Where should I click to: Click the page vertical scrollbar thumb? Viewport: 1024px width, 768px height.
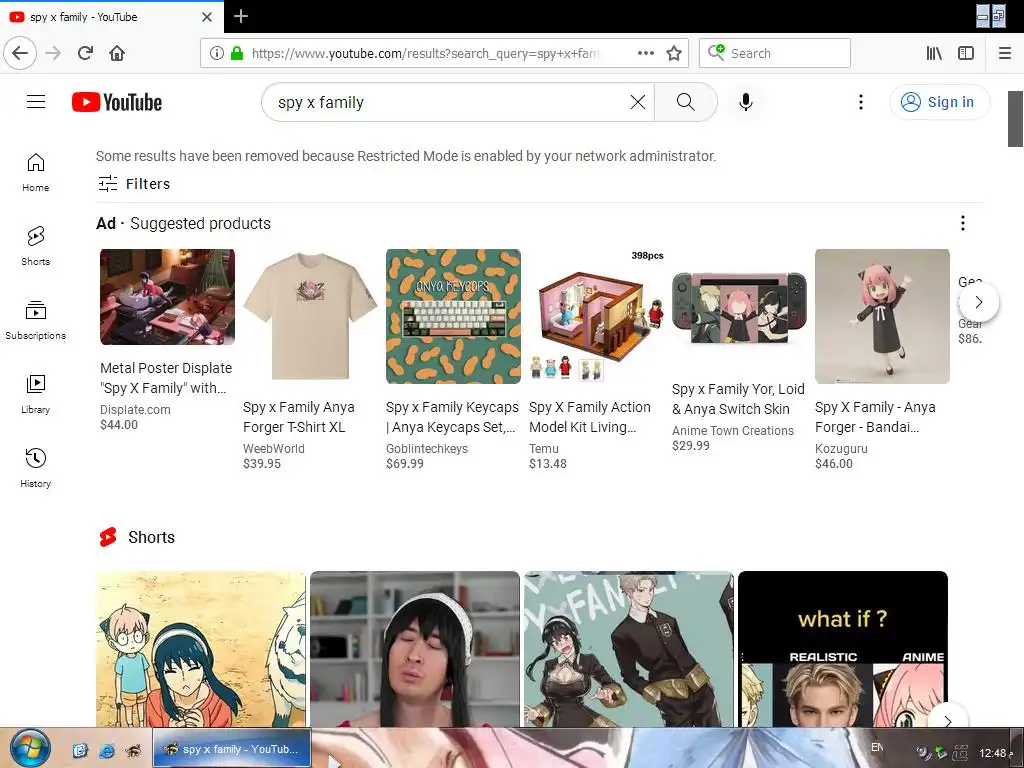tap(1015, 119)
